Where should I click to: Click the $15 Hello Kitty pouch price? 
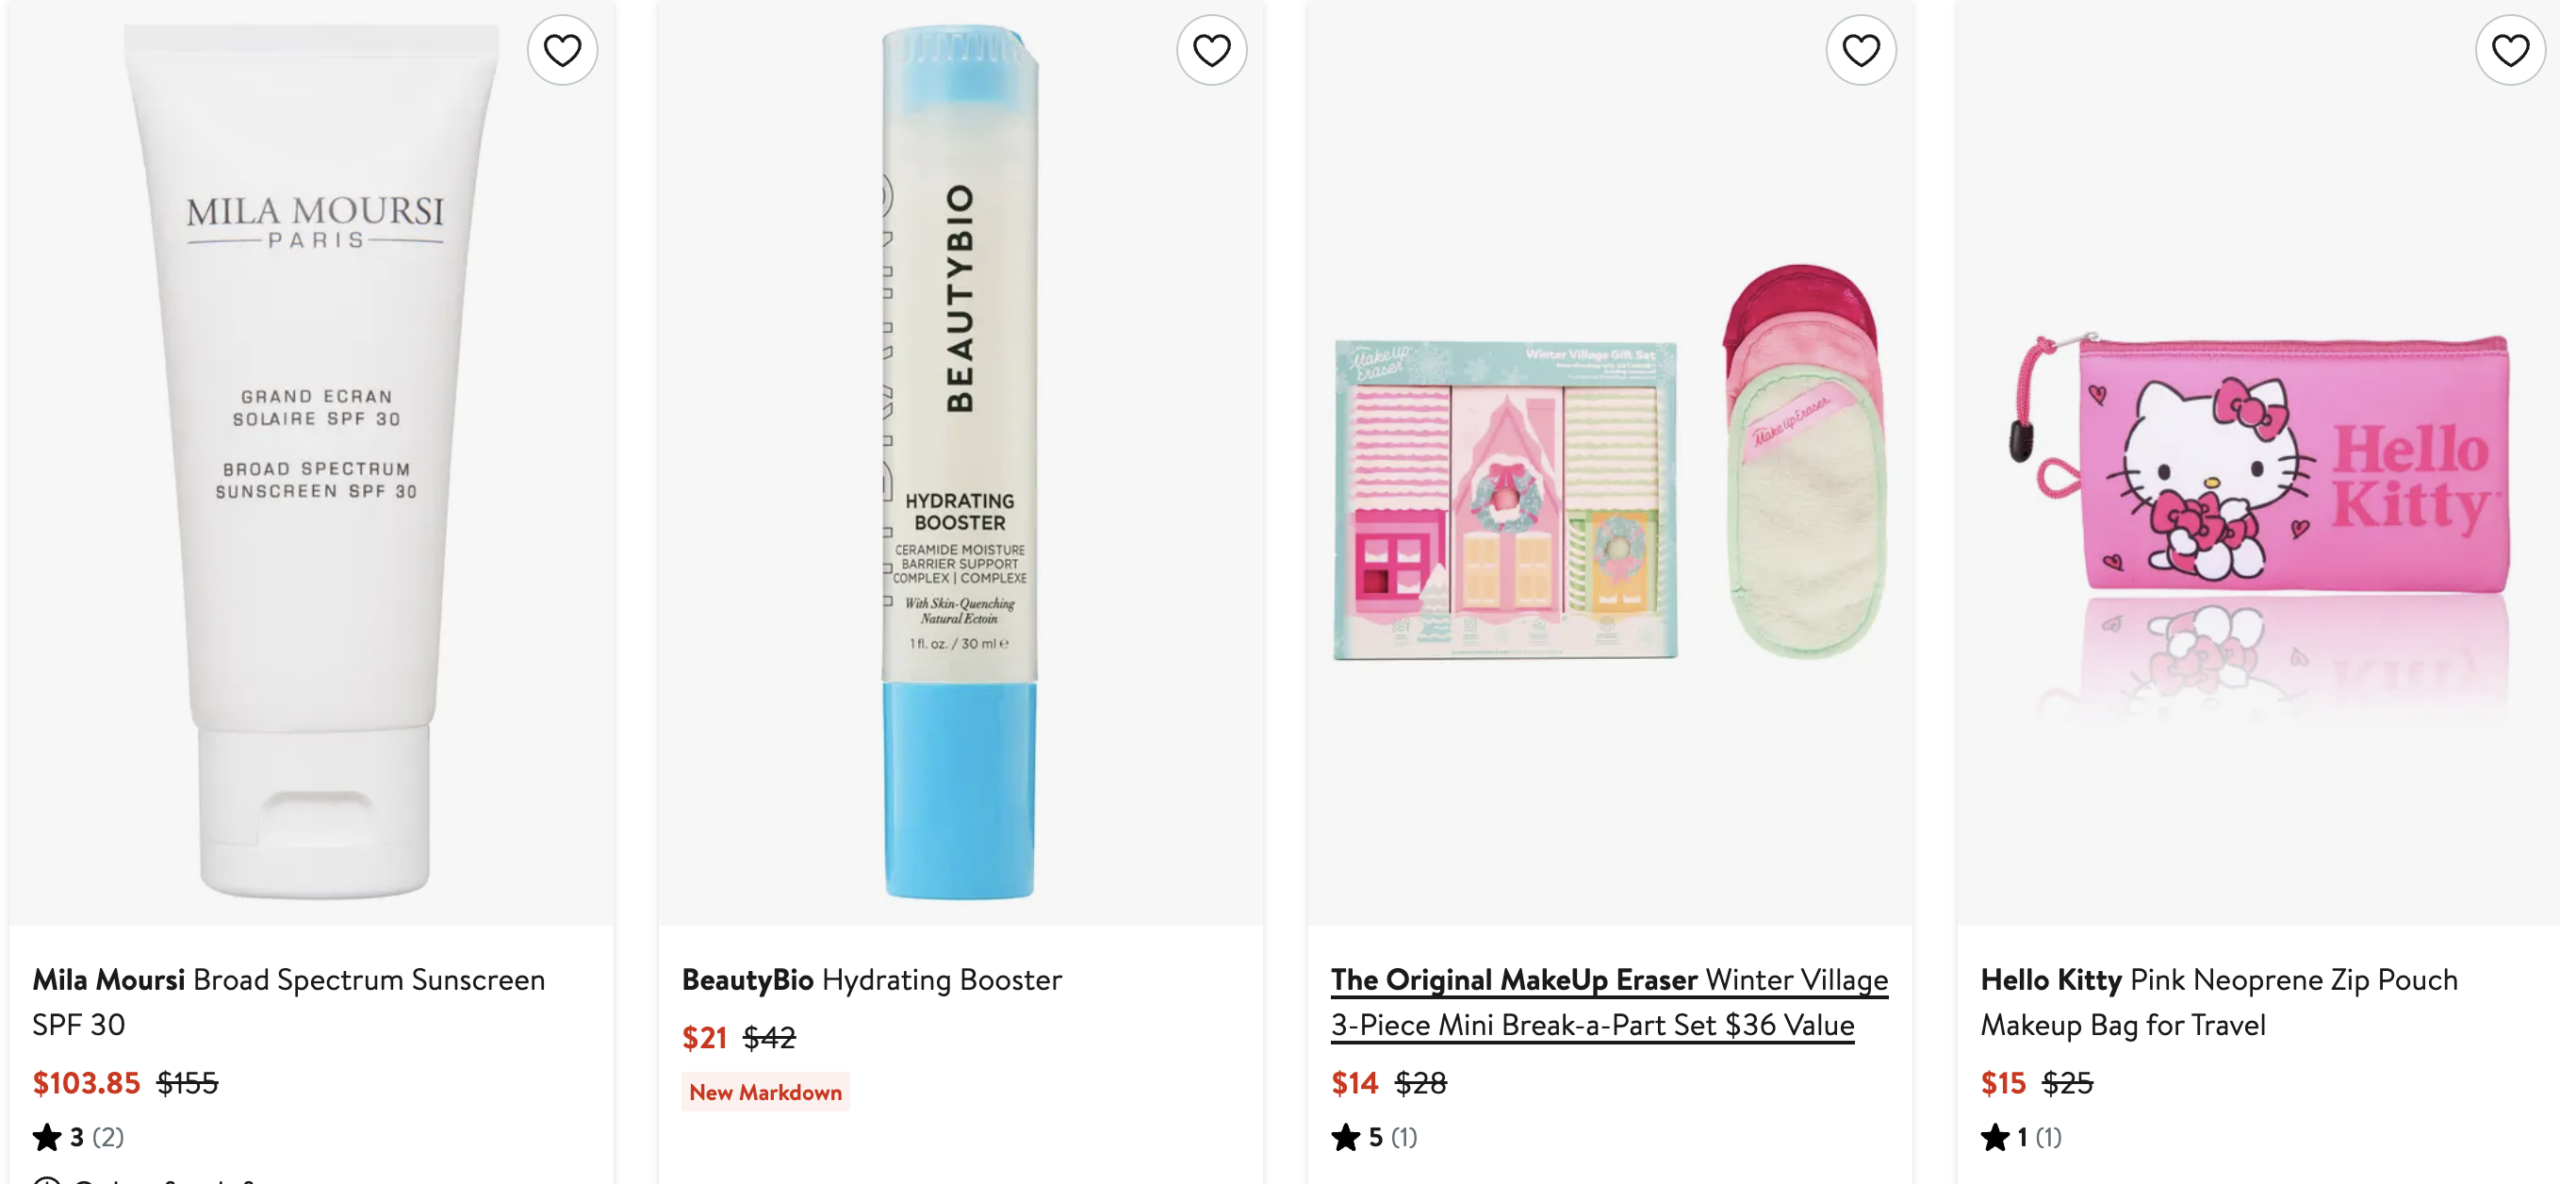tap(2002, 1083)
